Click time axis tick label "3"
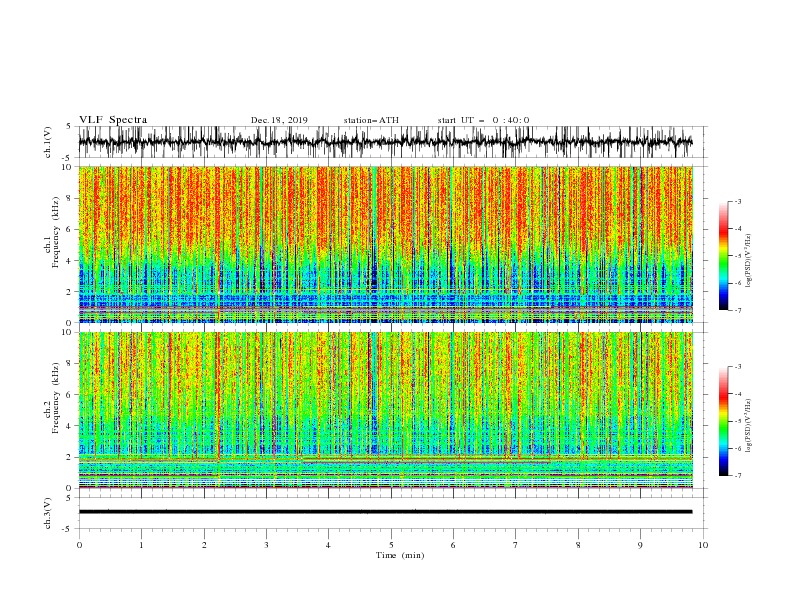 pos(266,545)
